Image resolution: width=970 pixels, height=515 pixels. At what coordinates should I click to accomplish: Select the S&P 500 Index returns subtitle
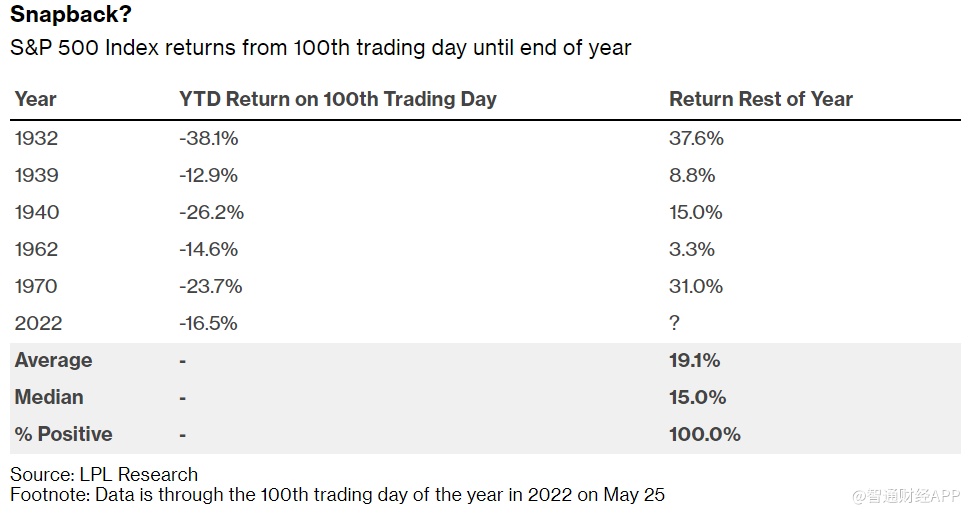pos(320,47)
